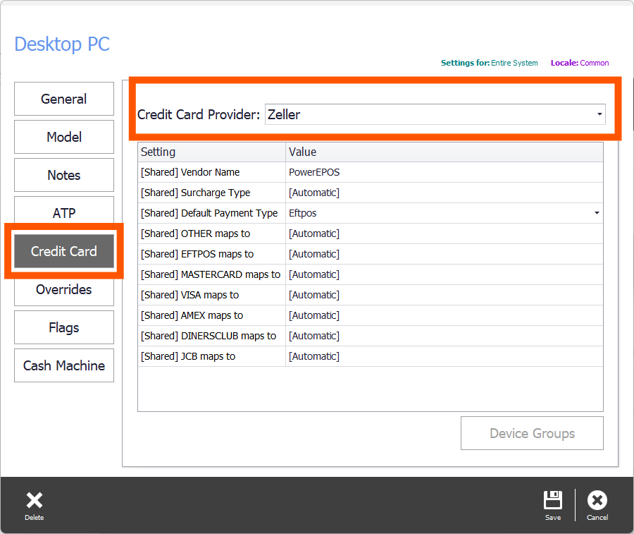Click the [Shared] EFTPOS maps to label
The height and width of the screenshot is (534, 634).
pos(197,254)
